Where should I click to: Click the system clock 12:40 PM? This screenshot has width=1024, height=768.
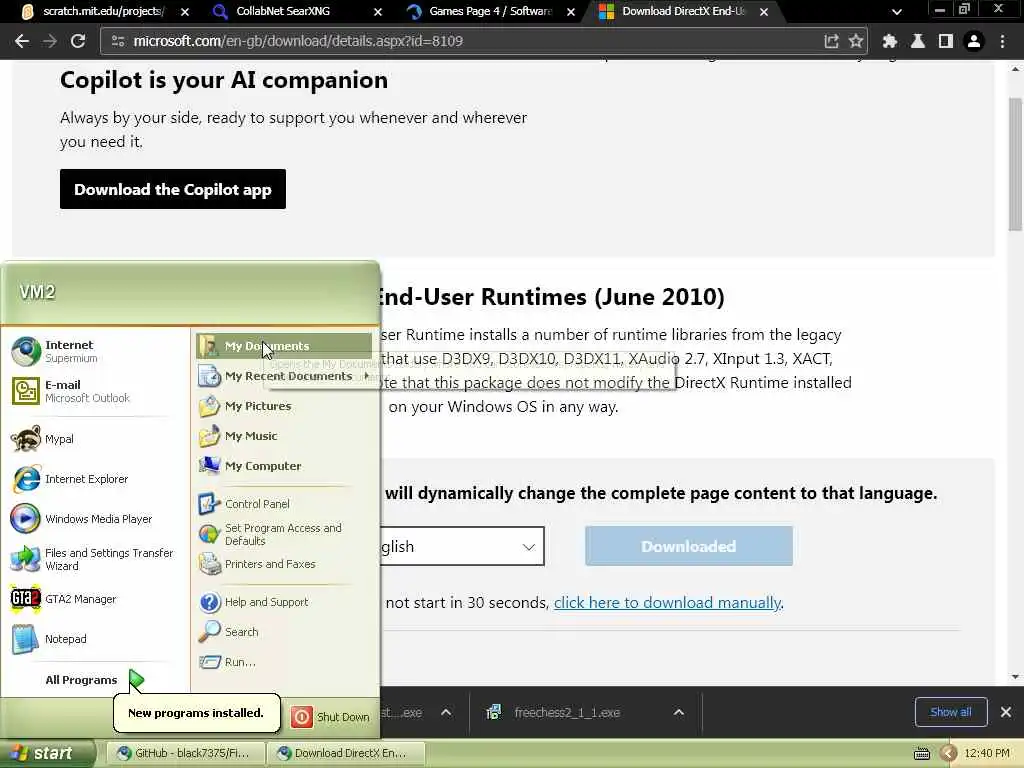[x=986, y=754]
